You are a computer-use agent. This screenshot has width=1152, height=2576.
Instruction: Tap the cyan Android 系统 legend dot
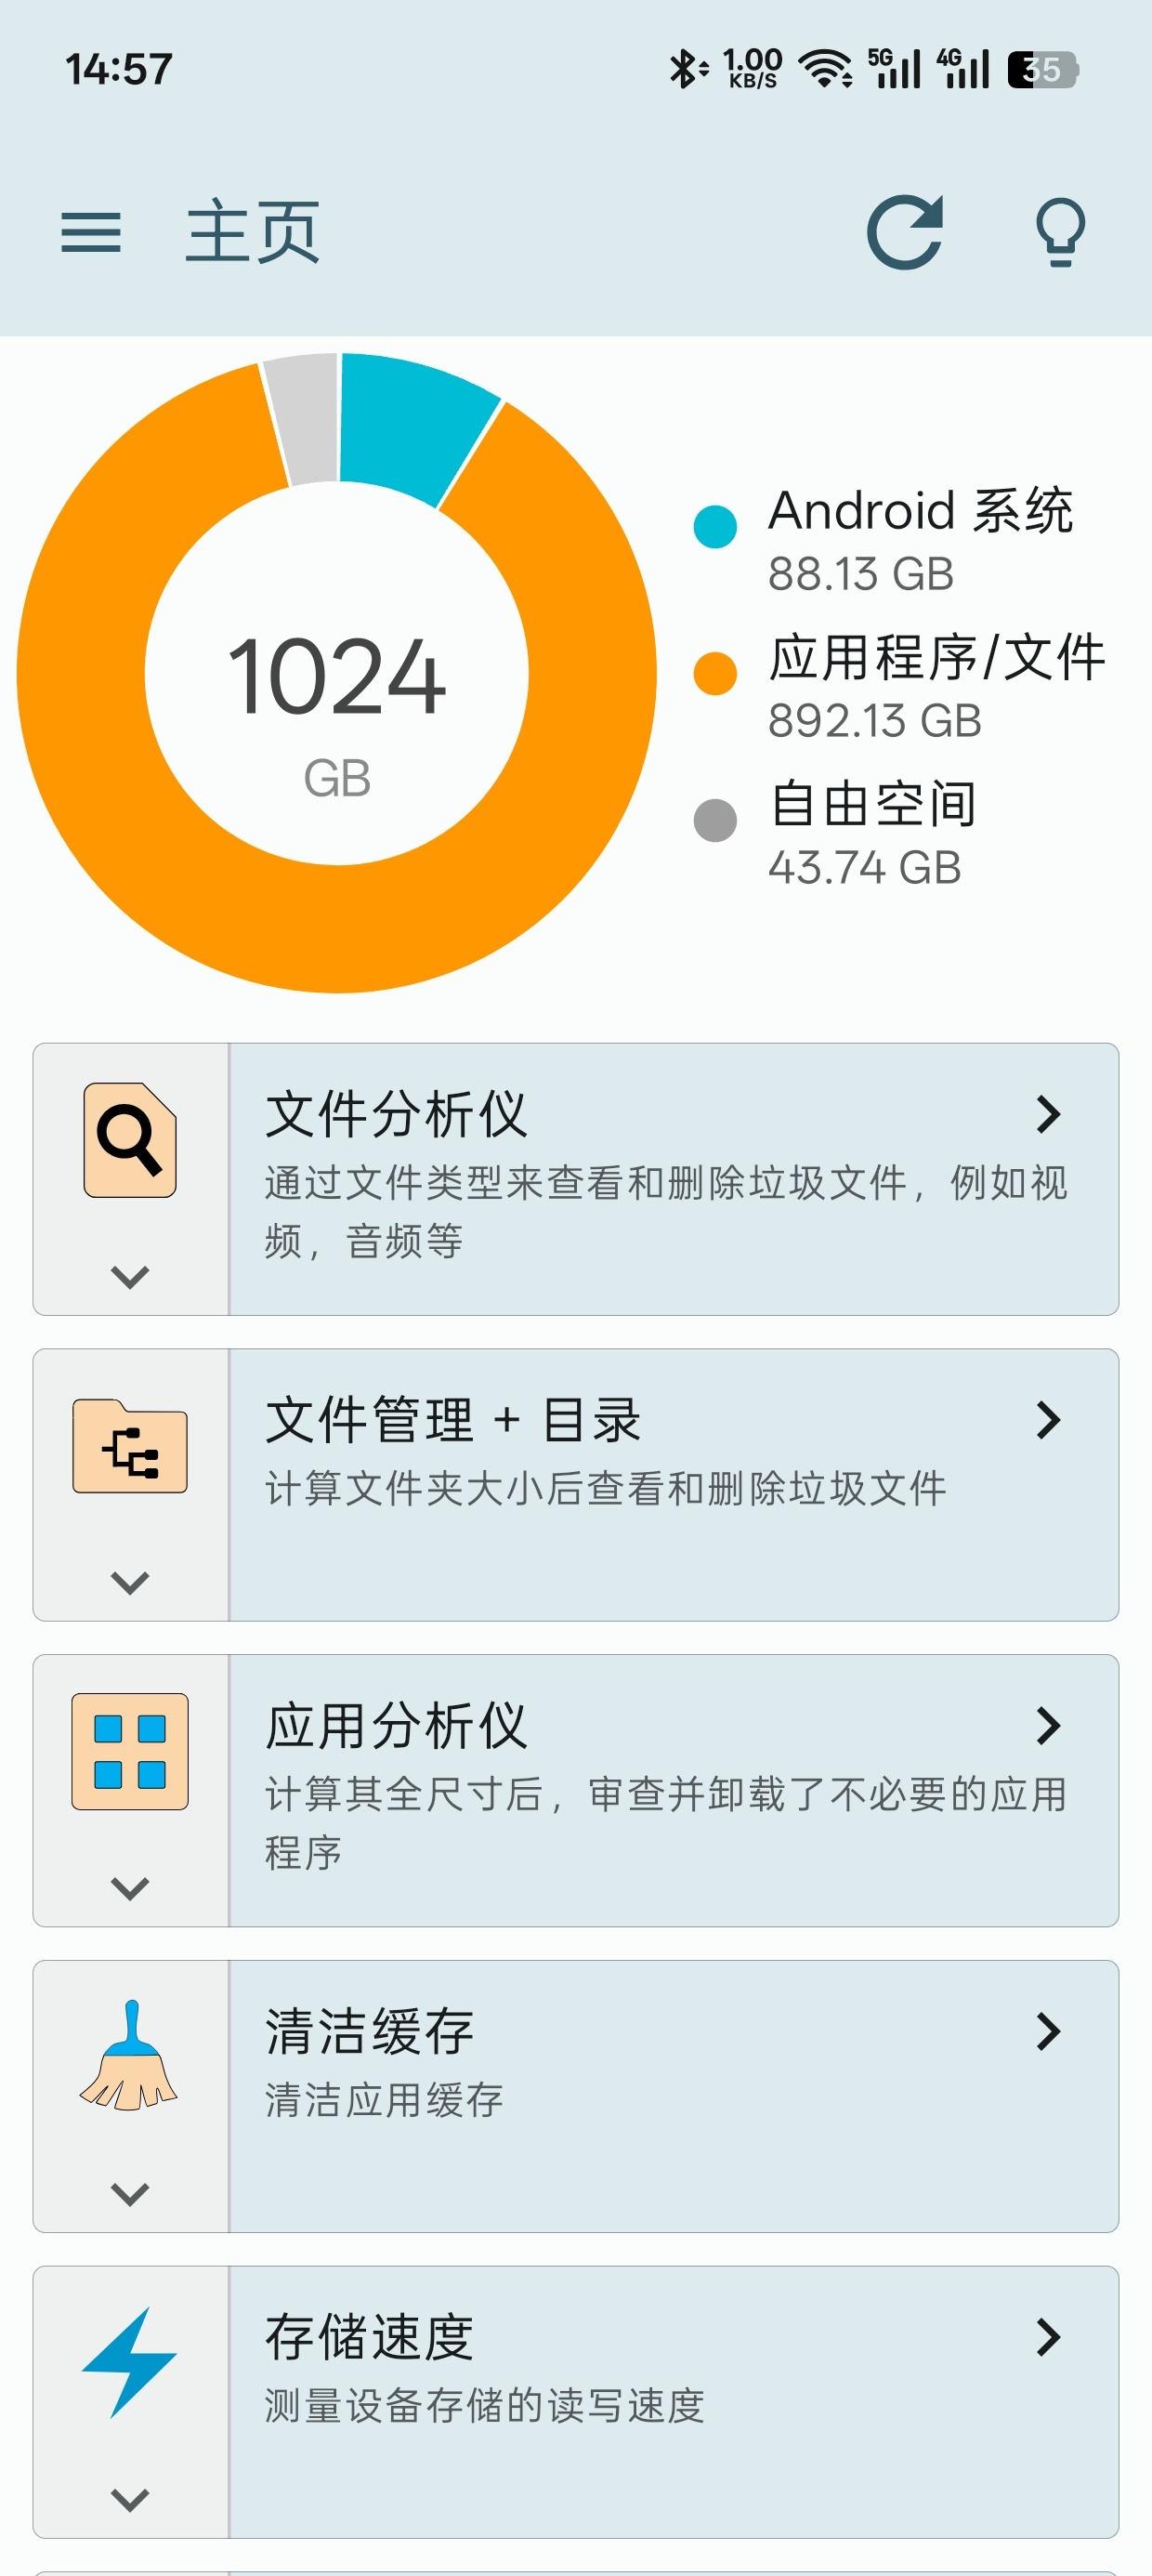(715, 527)
